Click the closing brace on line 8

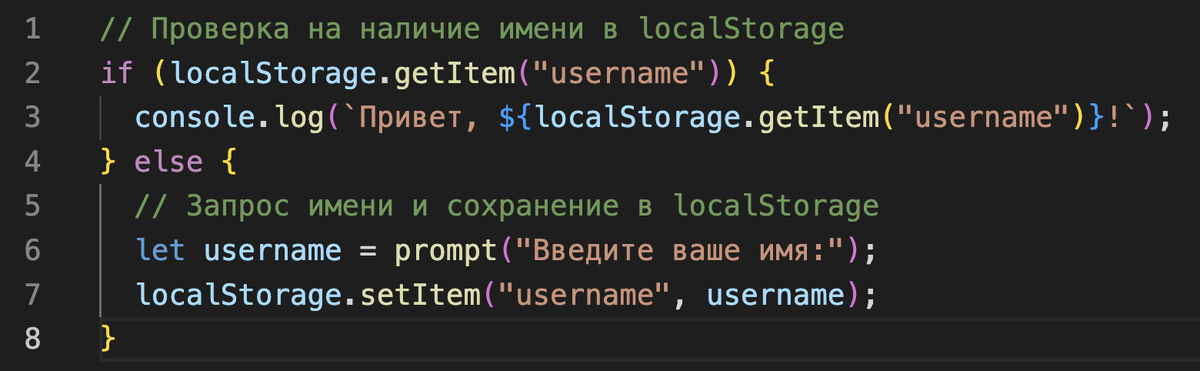pos(109,338)
